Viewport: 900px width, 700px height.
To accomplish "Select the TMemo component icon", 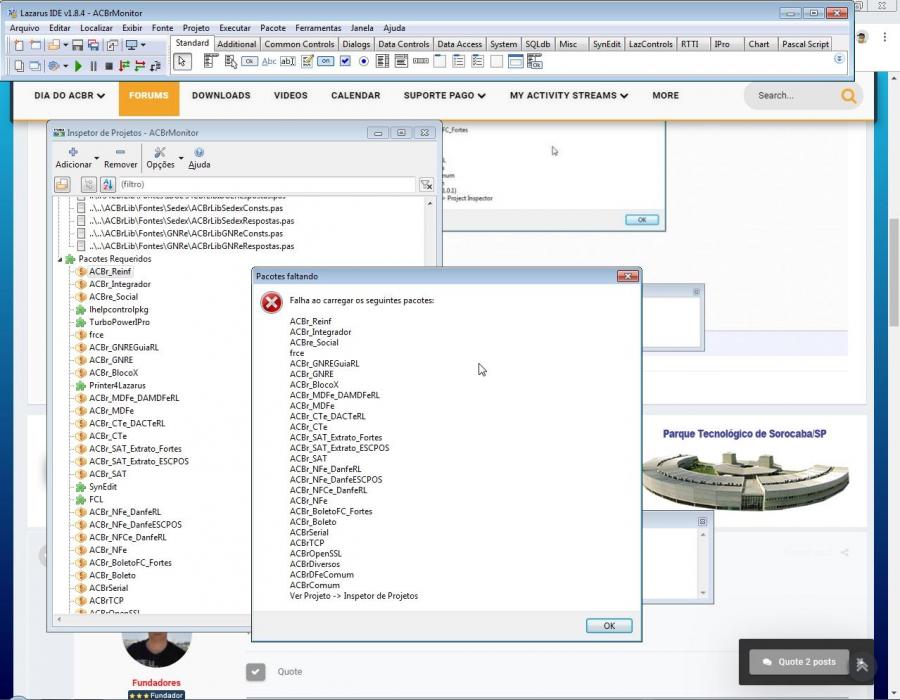I will point(307,61).
